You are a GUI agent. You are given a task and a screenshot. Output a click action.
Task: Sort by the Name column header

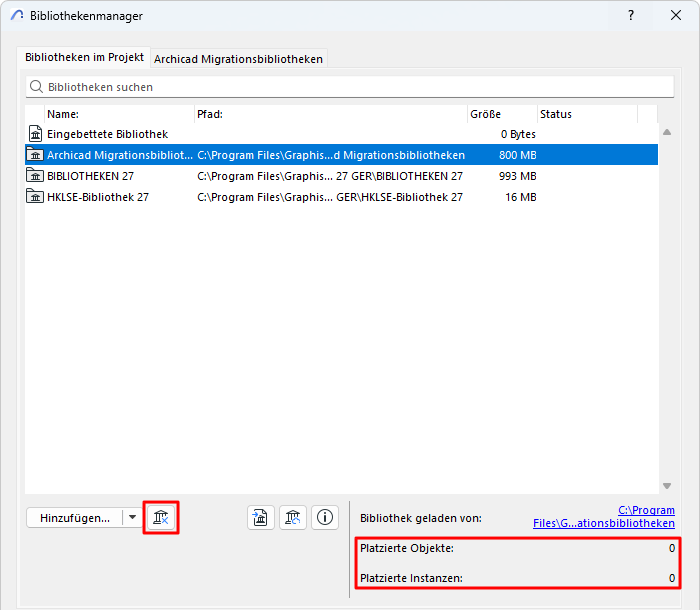(x=120, y=114)
